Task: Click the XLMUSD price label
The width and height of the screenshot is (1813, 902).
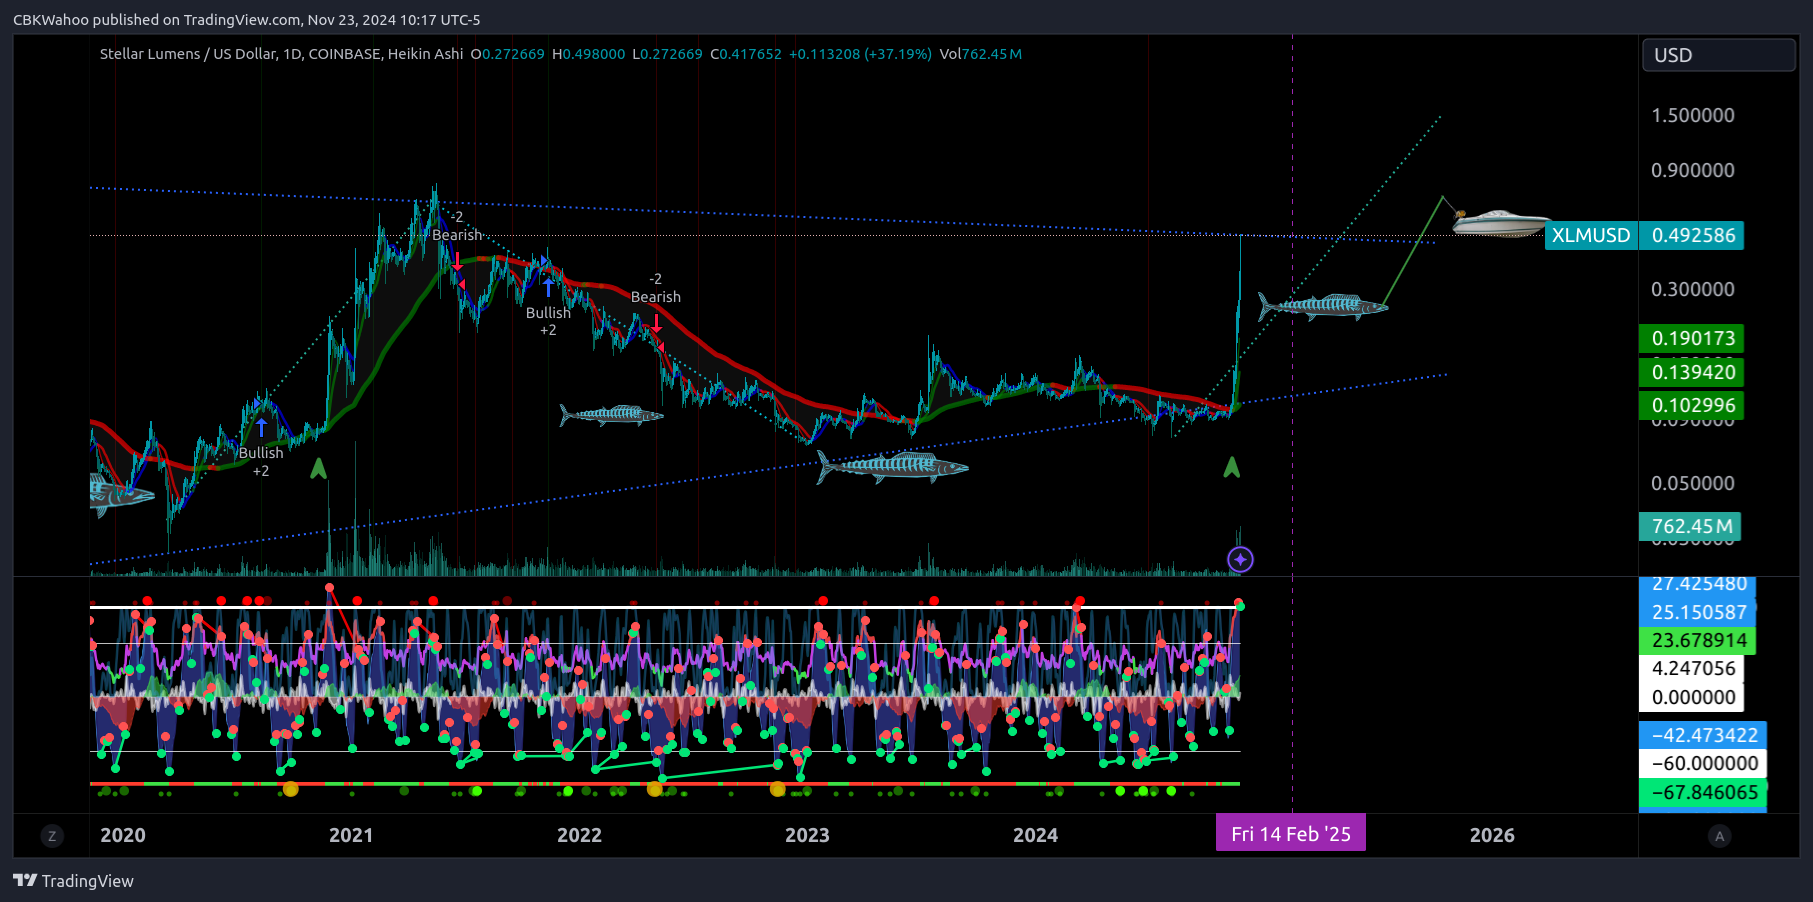Action: point(1591,235)
